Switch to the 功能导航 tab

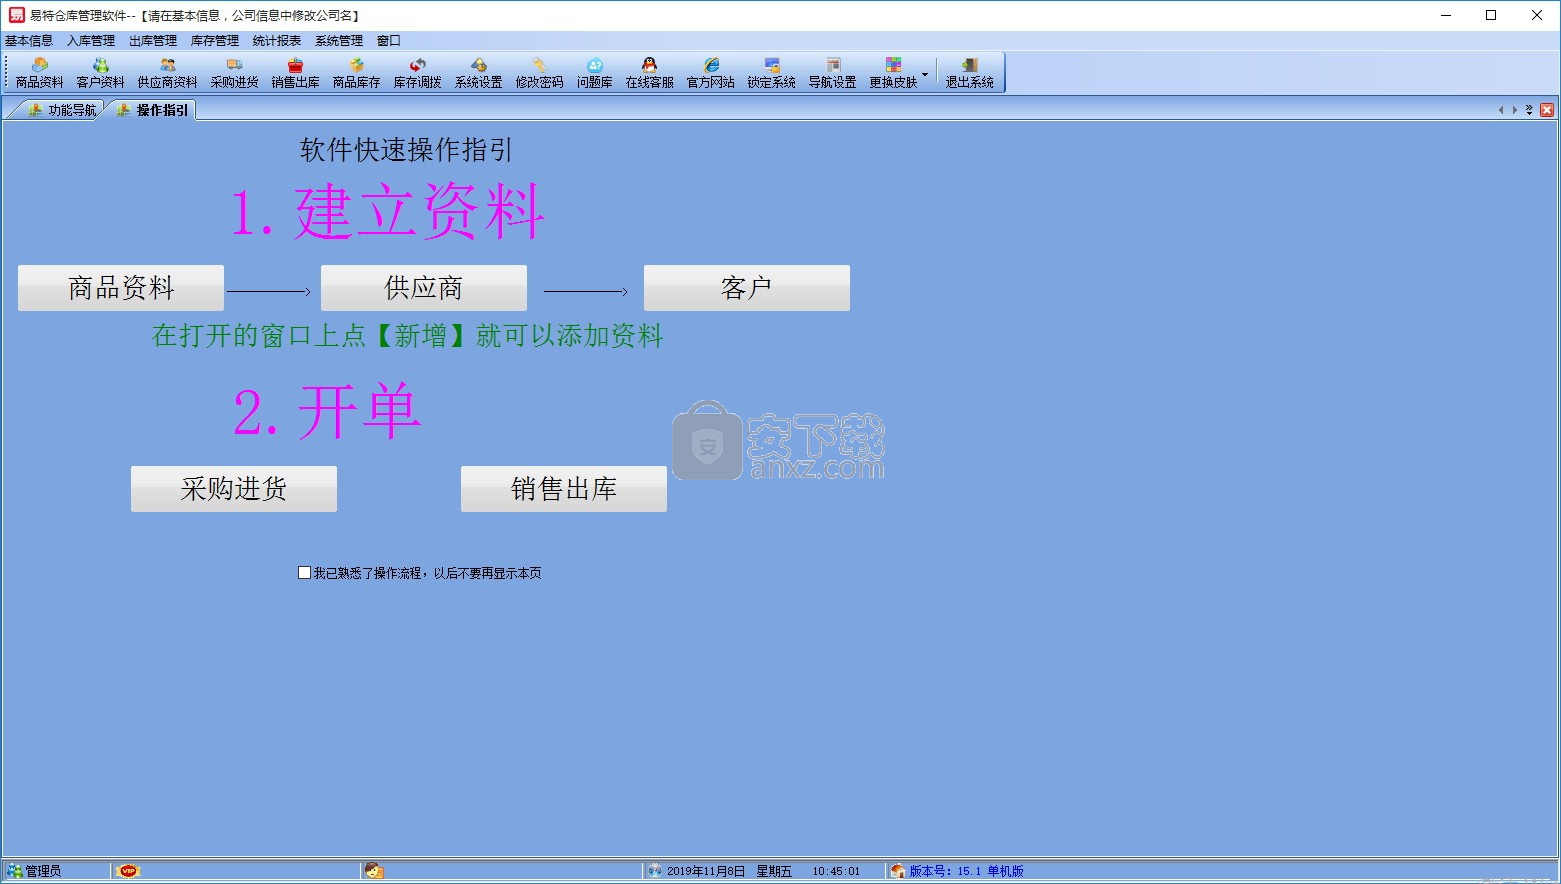pyautogui.click(x=62, y=110)
